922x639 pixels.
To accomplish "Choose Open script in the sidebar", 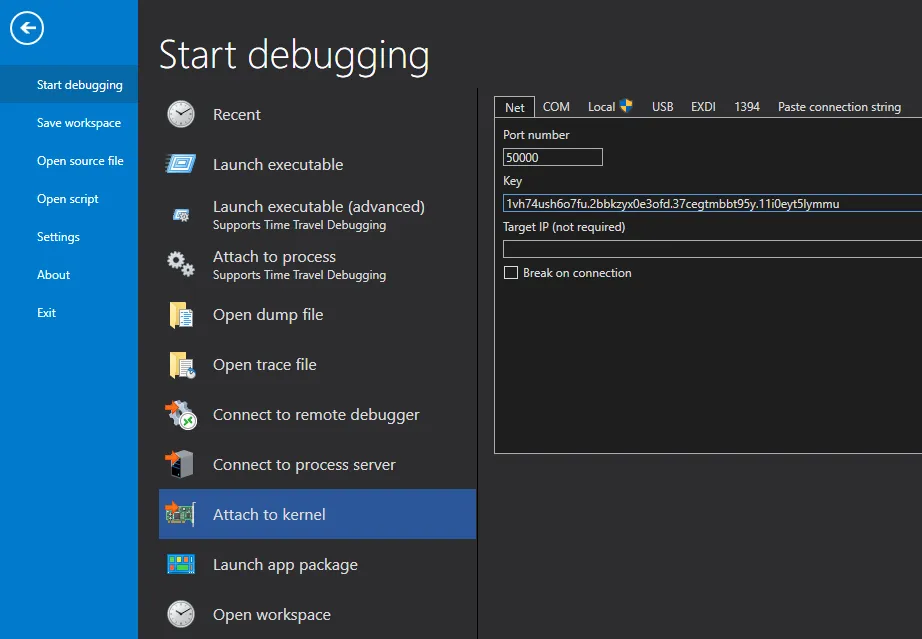I will pyautogui.click(x=69, y=199).
